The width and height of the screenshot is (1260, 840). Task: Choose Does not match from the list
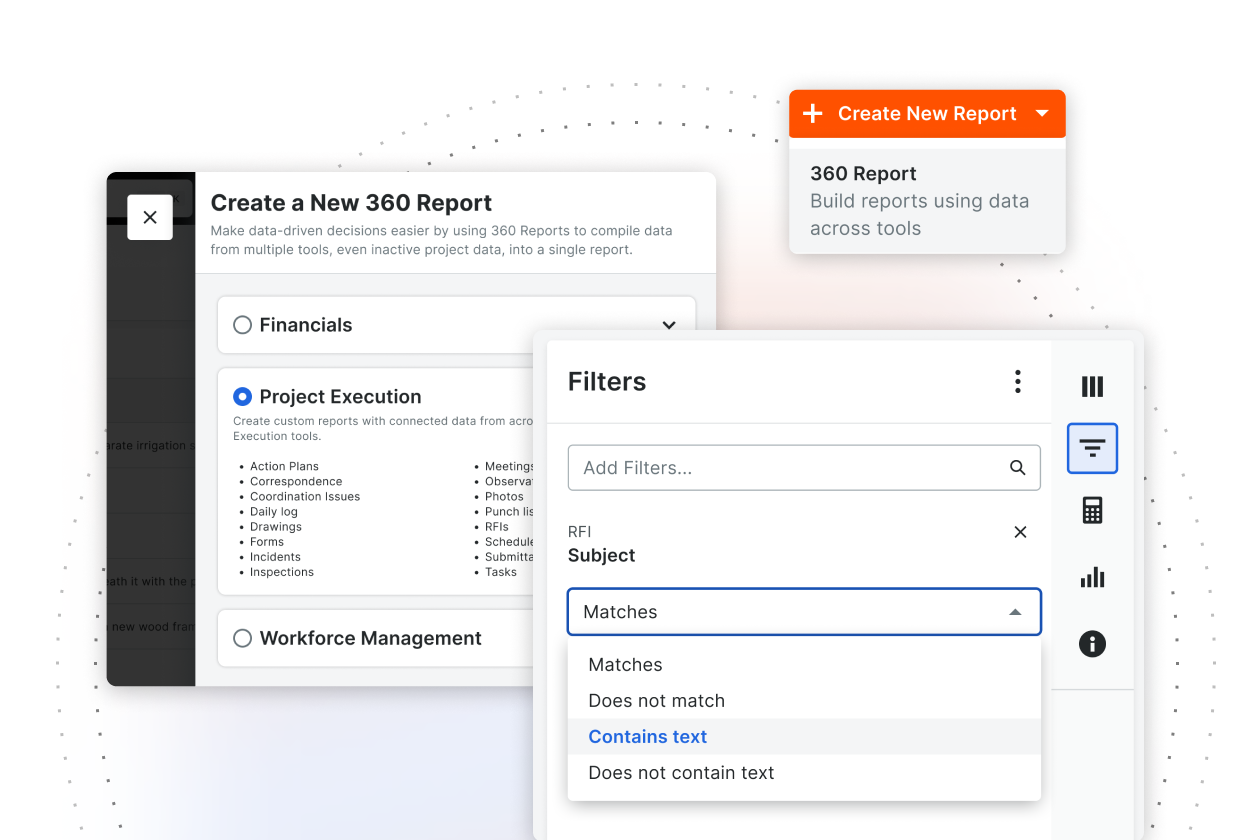(657, 700)
